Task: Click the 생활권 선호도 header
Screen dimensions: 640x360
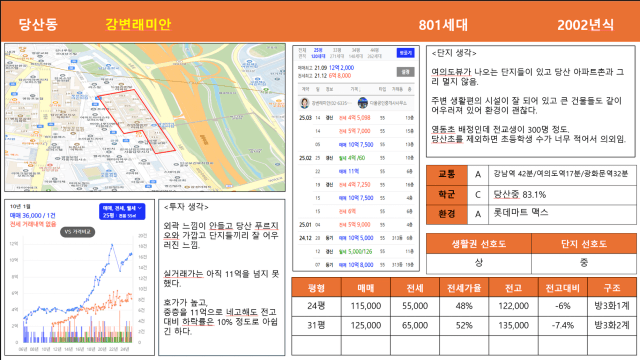Action: (x=479, y=244)
